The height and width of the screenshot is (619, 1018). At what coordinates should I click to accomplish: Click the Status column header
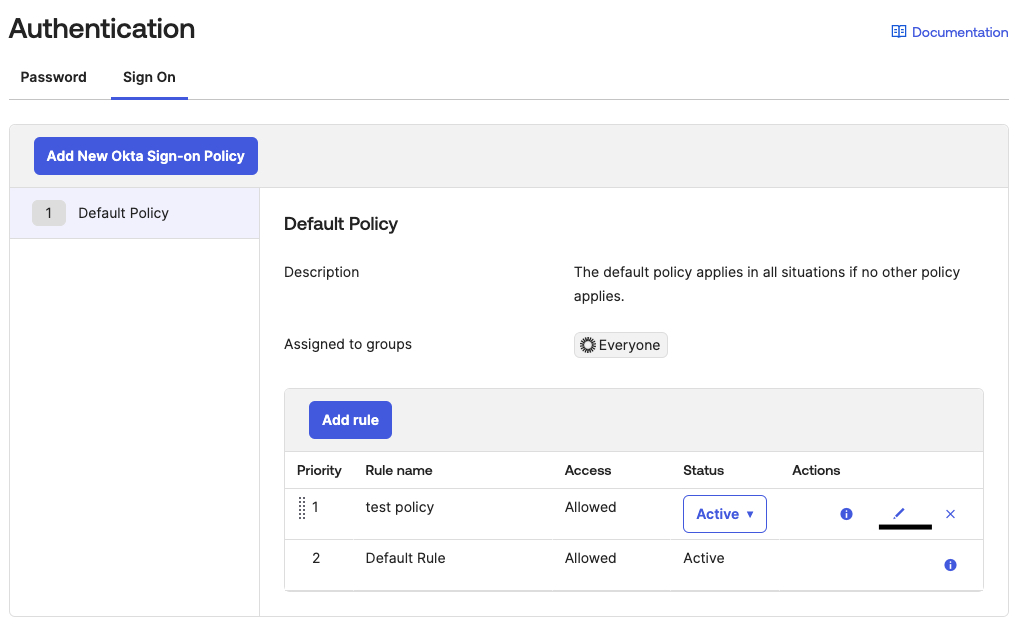point(703,470)
